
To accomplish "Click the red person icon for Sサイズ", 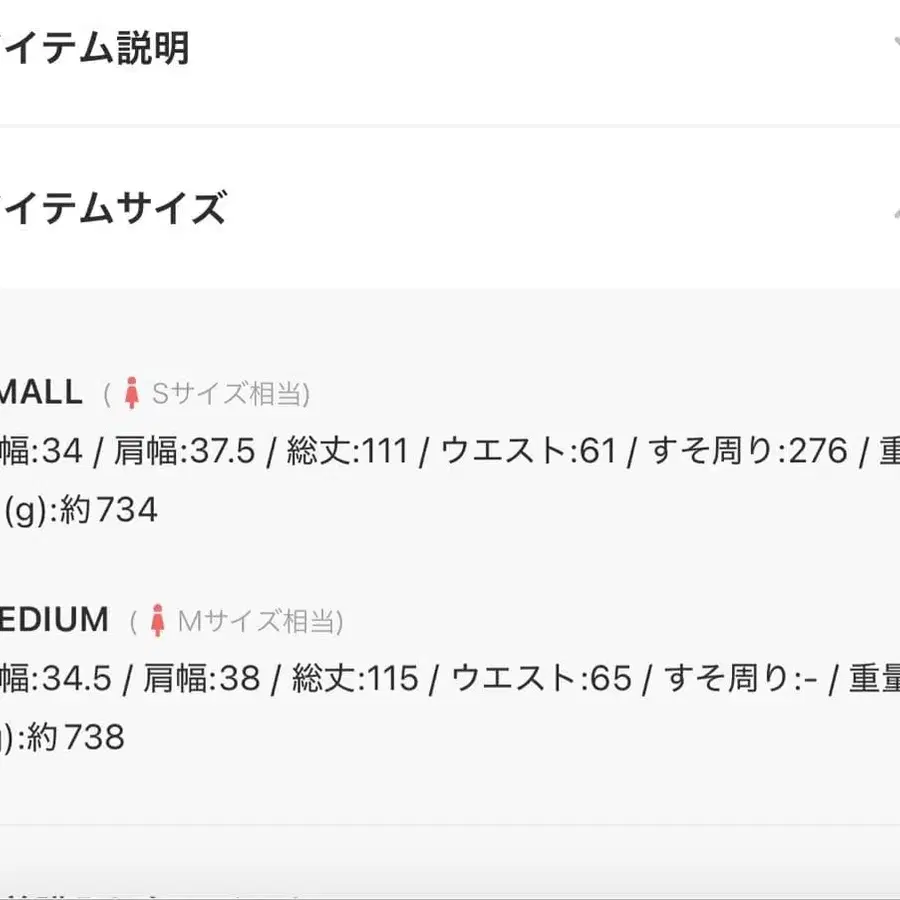I will [x=131, y=393].
